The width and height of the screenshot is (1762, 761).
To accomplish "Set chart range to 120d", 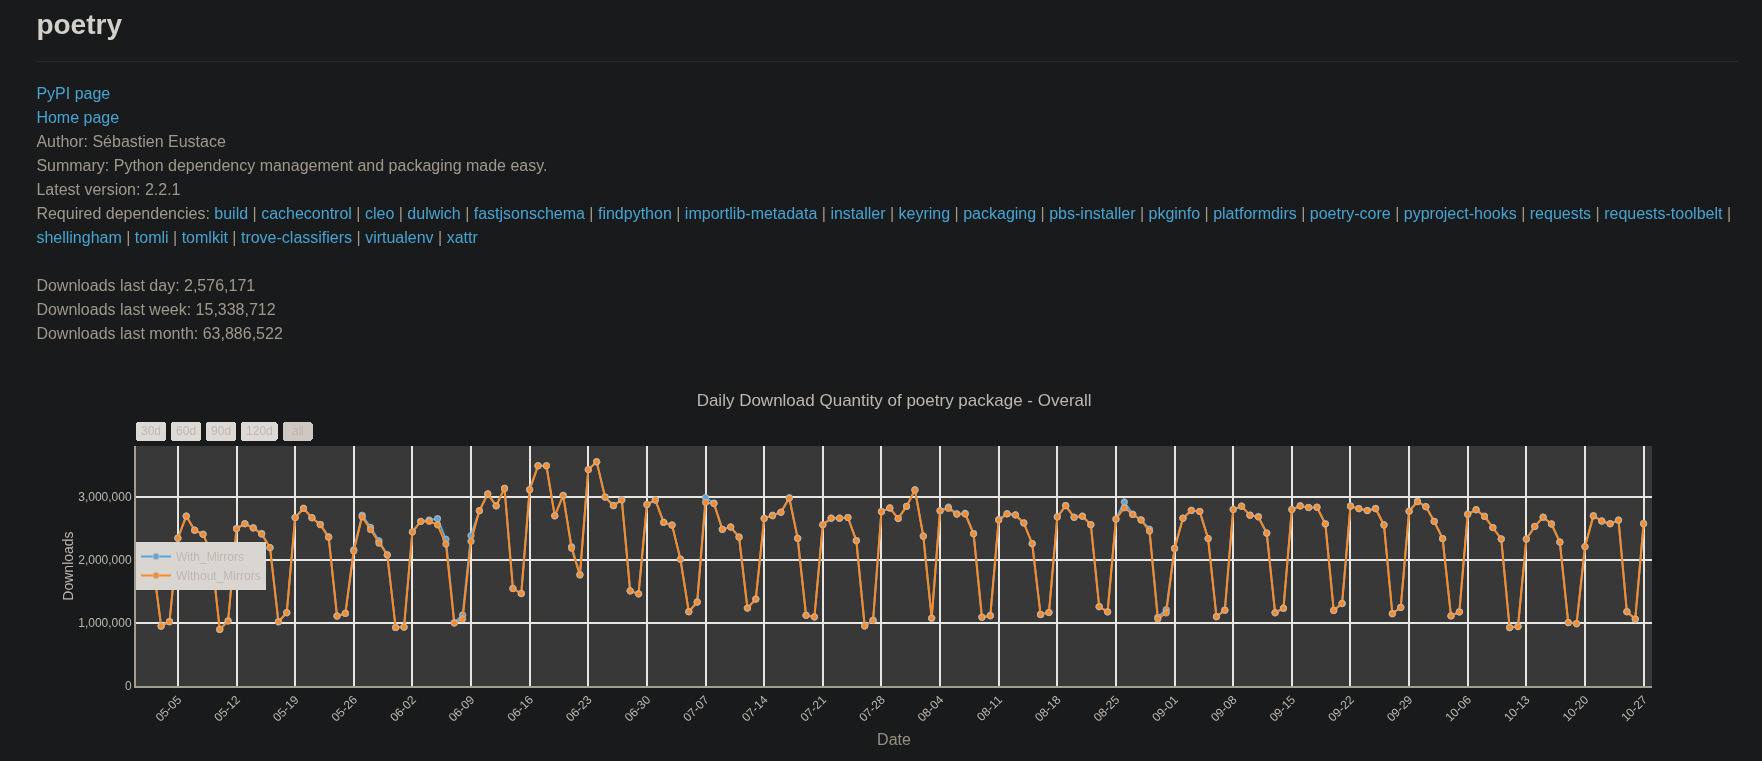I will 259,431.
